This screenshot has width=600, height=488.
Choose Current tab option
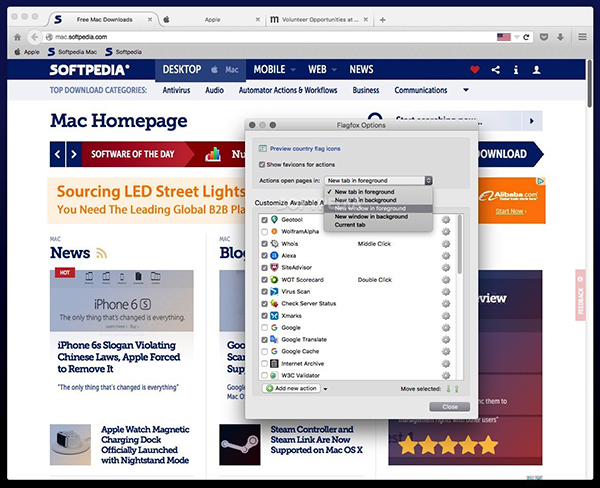(378, 225)
